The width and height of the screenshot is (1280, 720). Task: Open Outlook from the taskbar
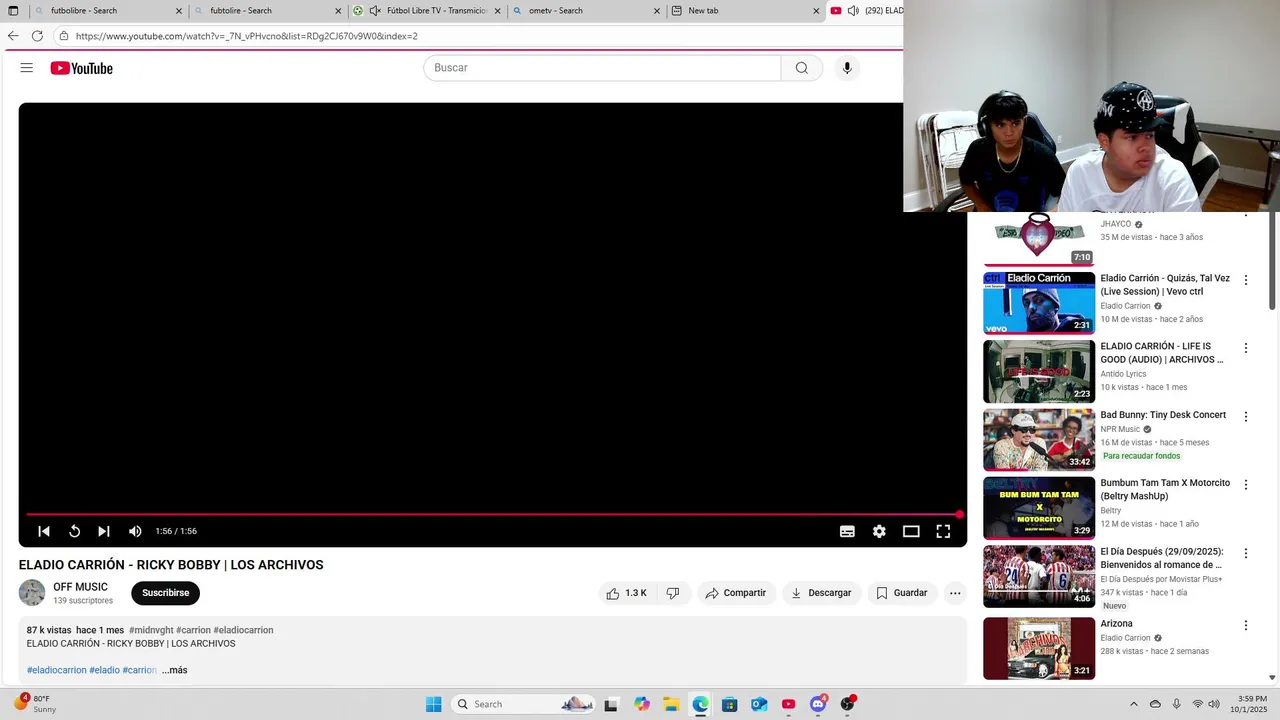pos(759,704)
